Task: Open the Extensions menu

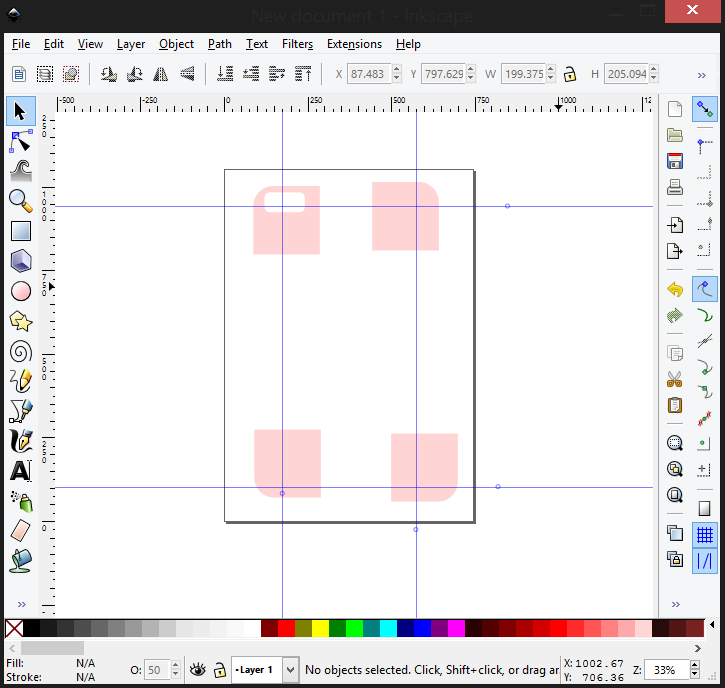Action: [x=354, y=44]
